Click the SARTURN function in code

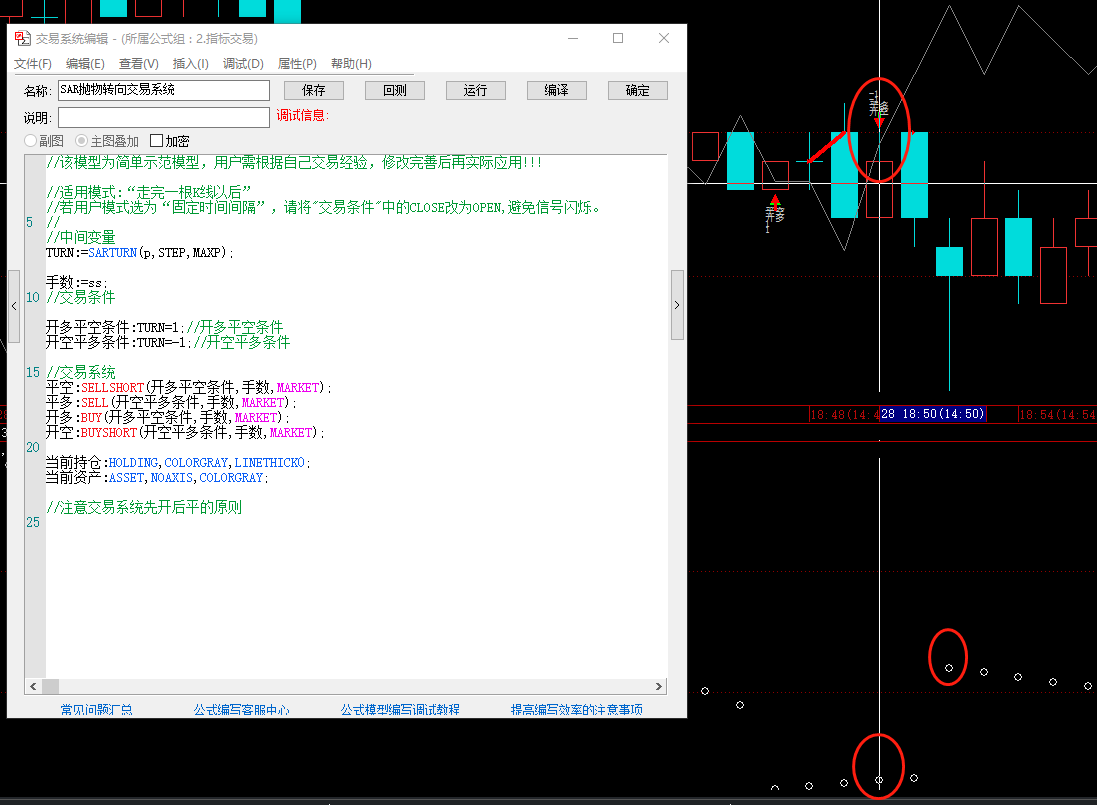point(113,252)
